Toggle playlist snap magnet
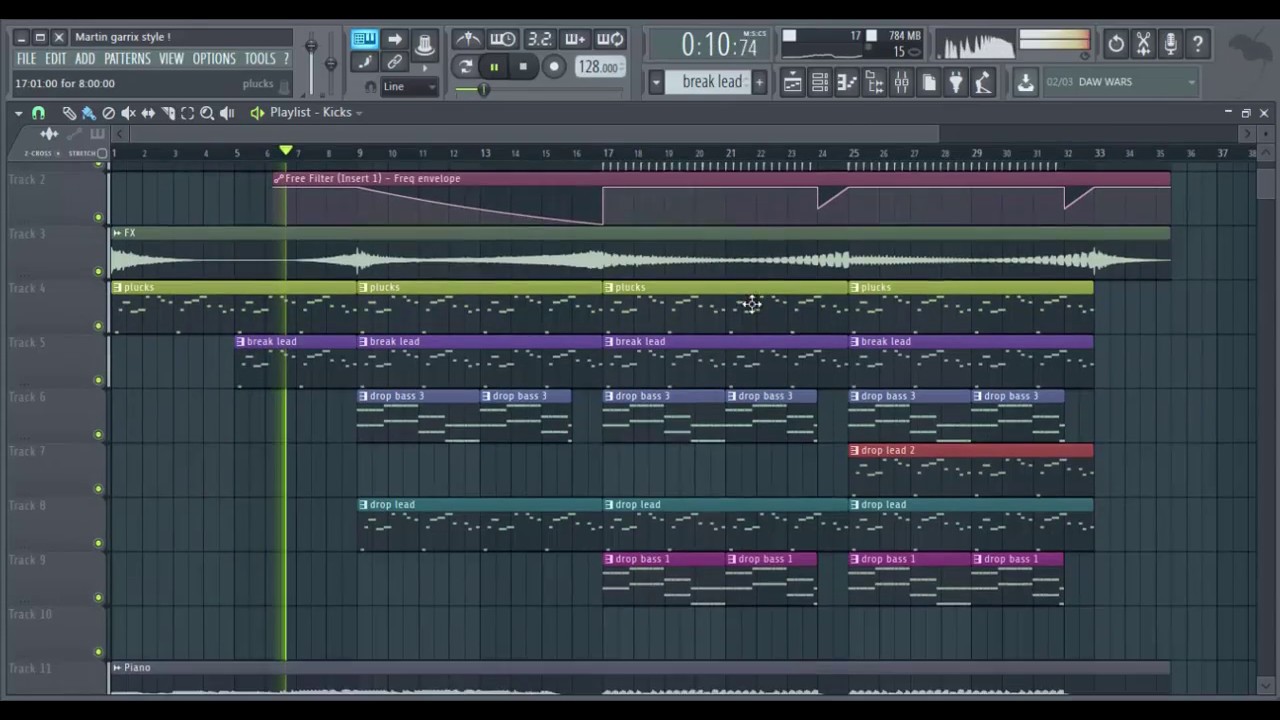Image resolution: width=1280 pixels, height=720 pixels. pos(38,113)
